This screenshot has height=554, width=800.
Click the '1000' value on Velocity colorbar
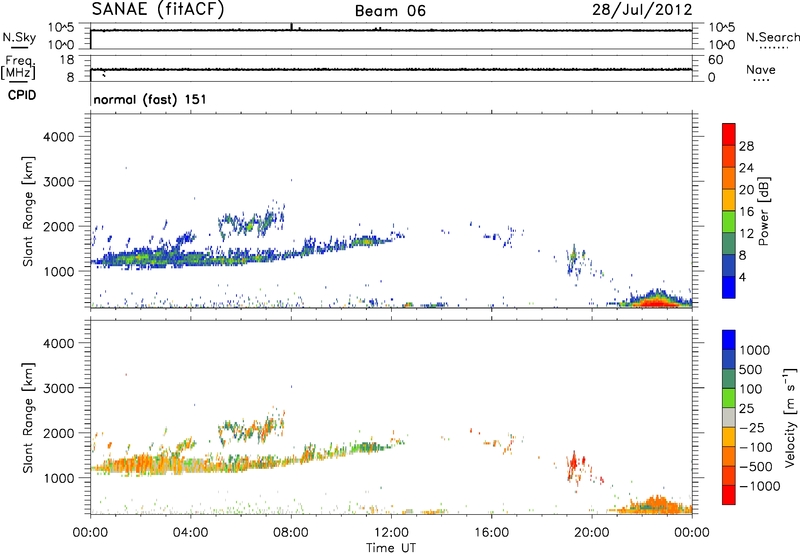click(x=755, y=350)
